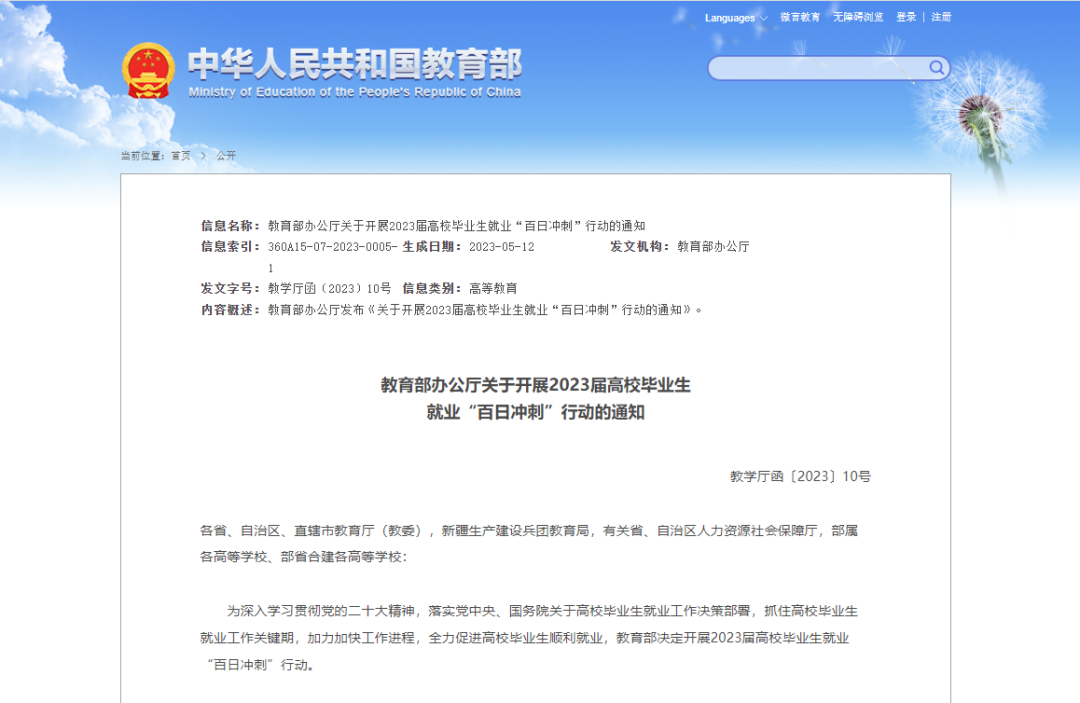Click the date 2023-05-12
This screenshot has width=1080, height=703.
(x=501, y=246)
